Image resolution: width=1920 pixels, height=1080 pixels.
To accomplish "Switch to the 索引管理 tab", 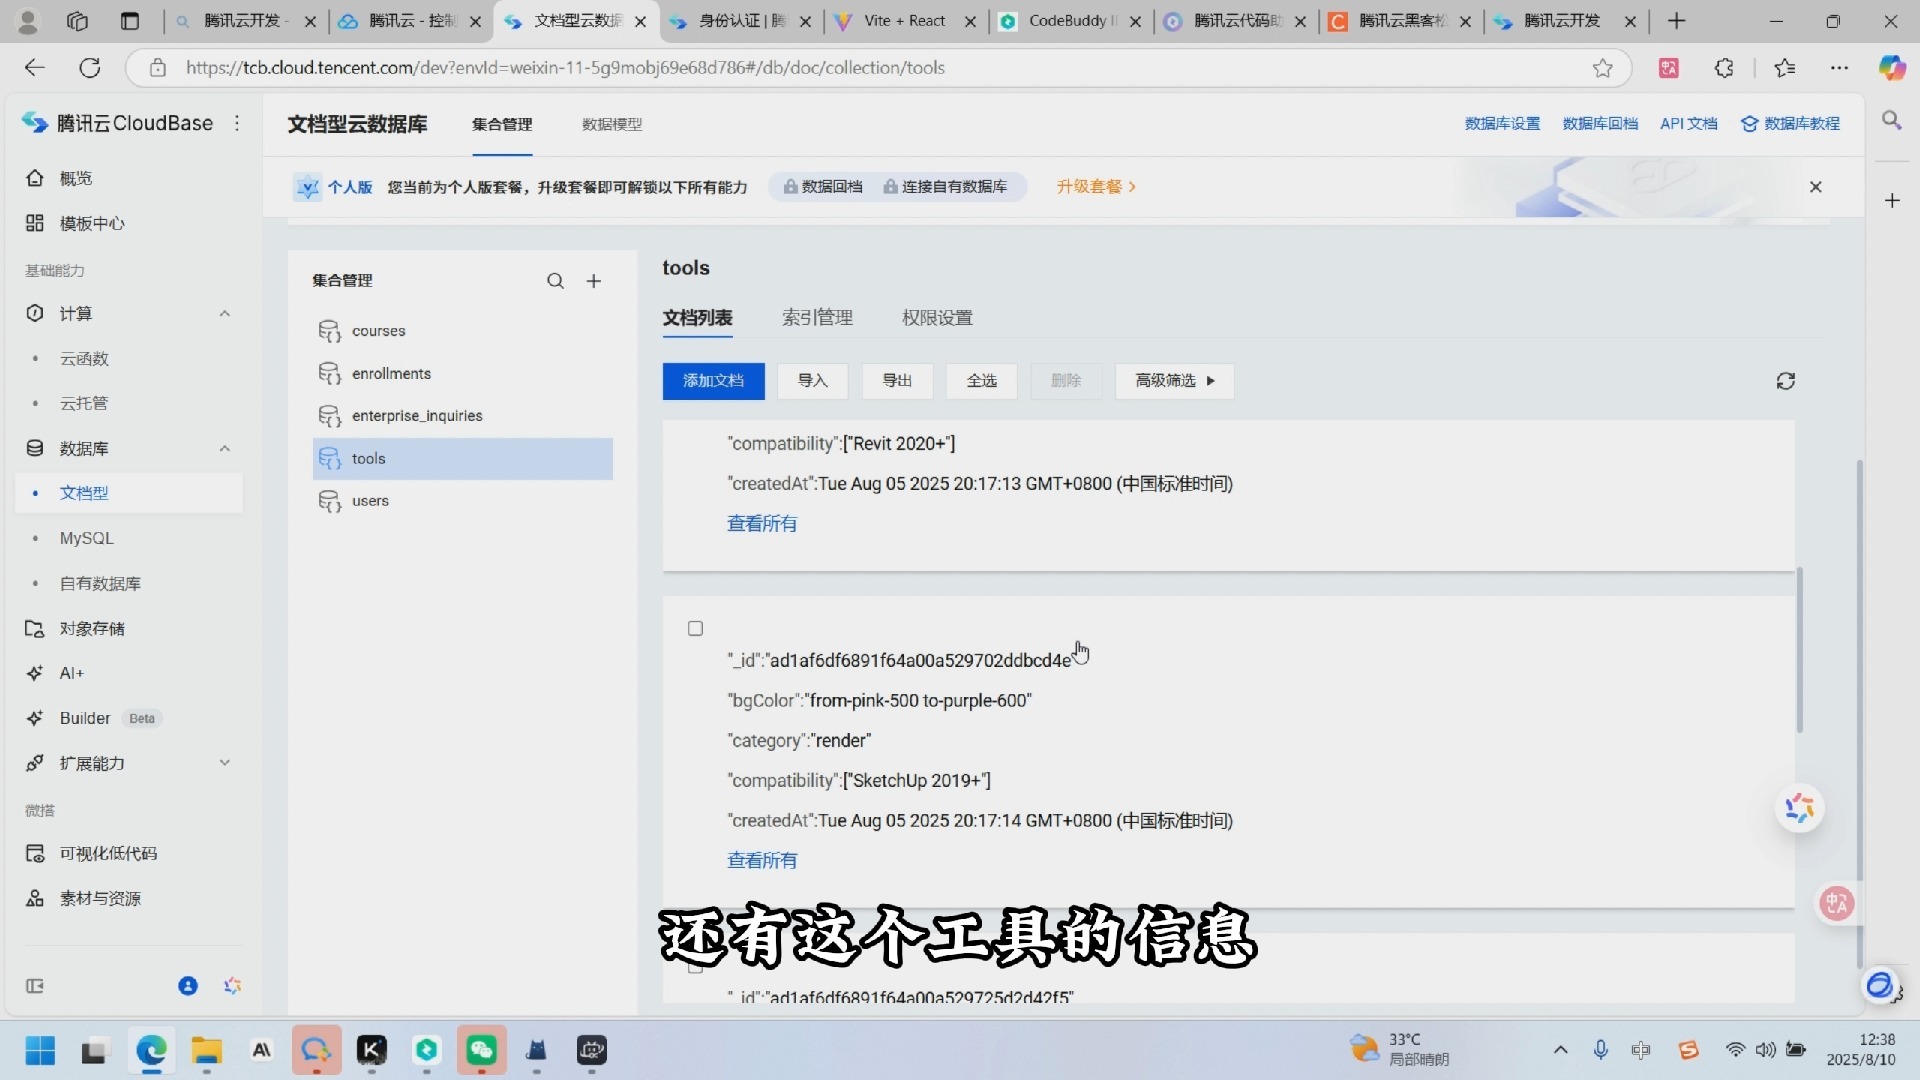I will tap(817, 317).
